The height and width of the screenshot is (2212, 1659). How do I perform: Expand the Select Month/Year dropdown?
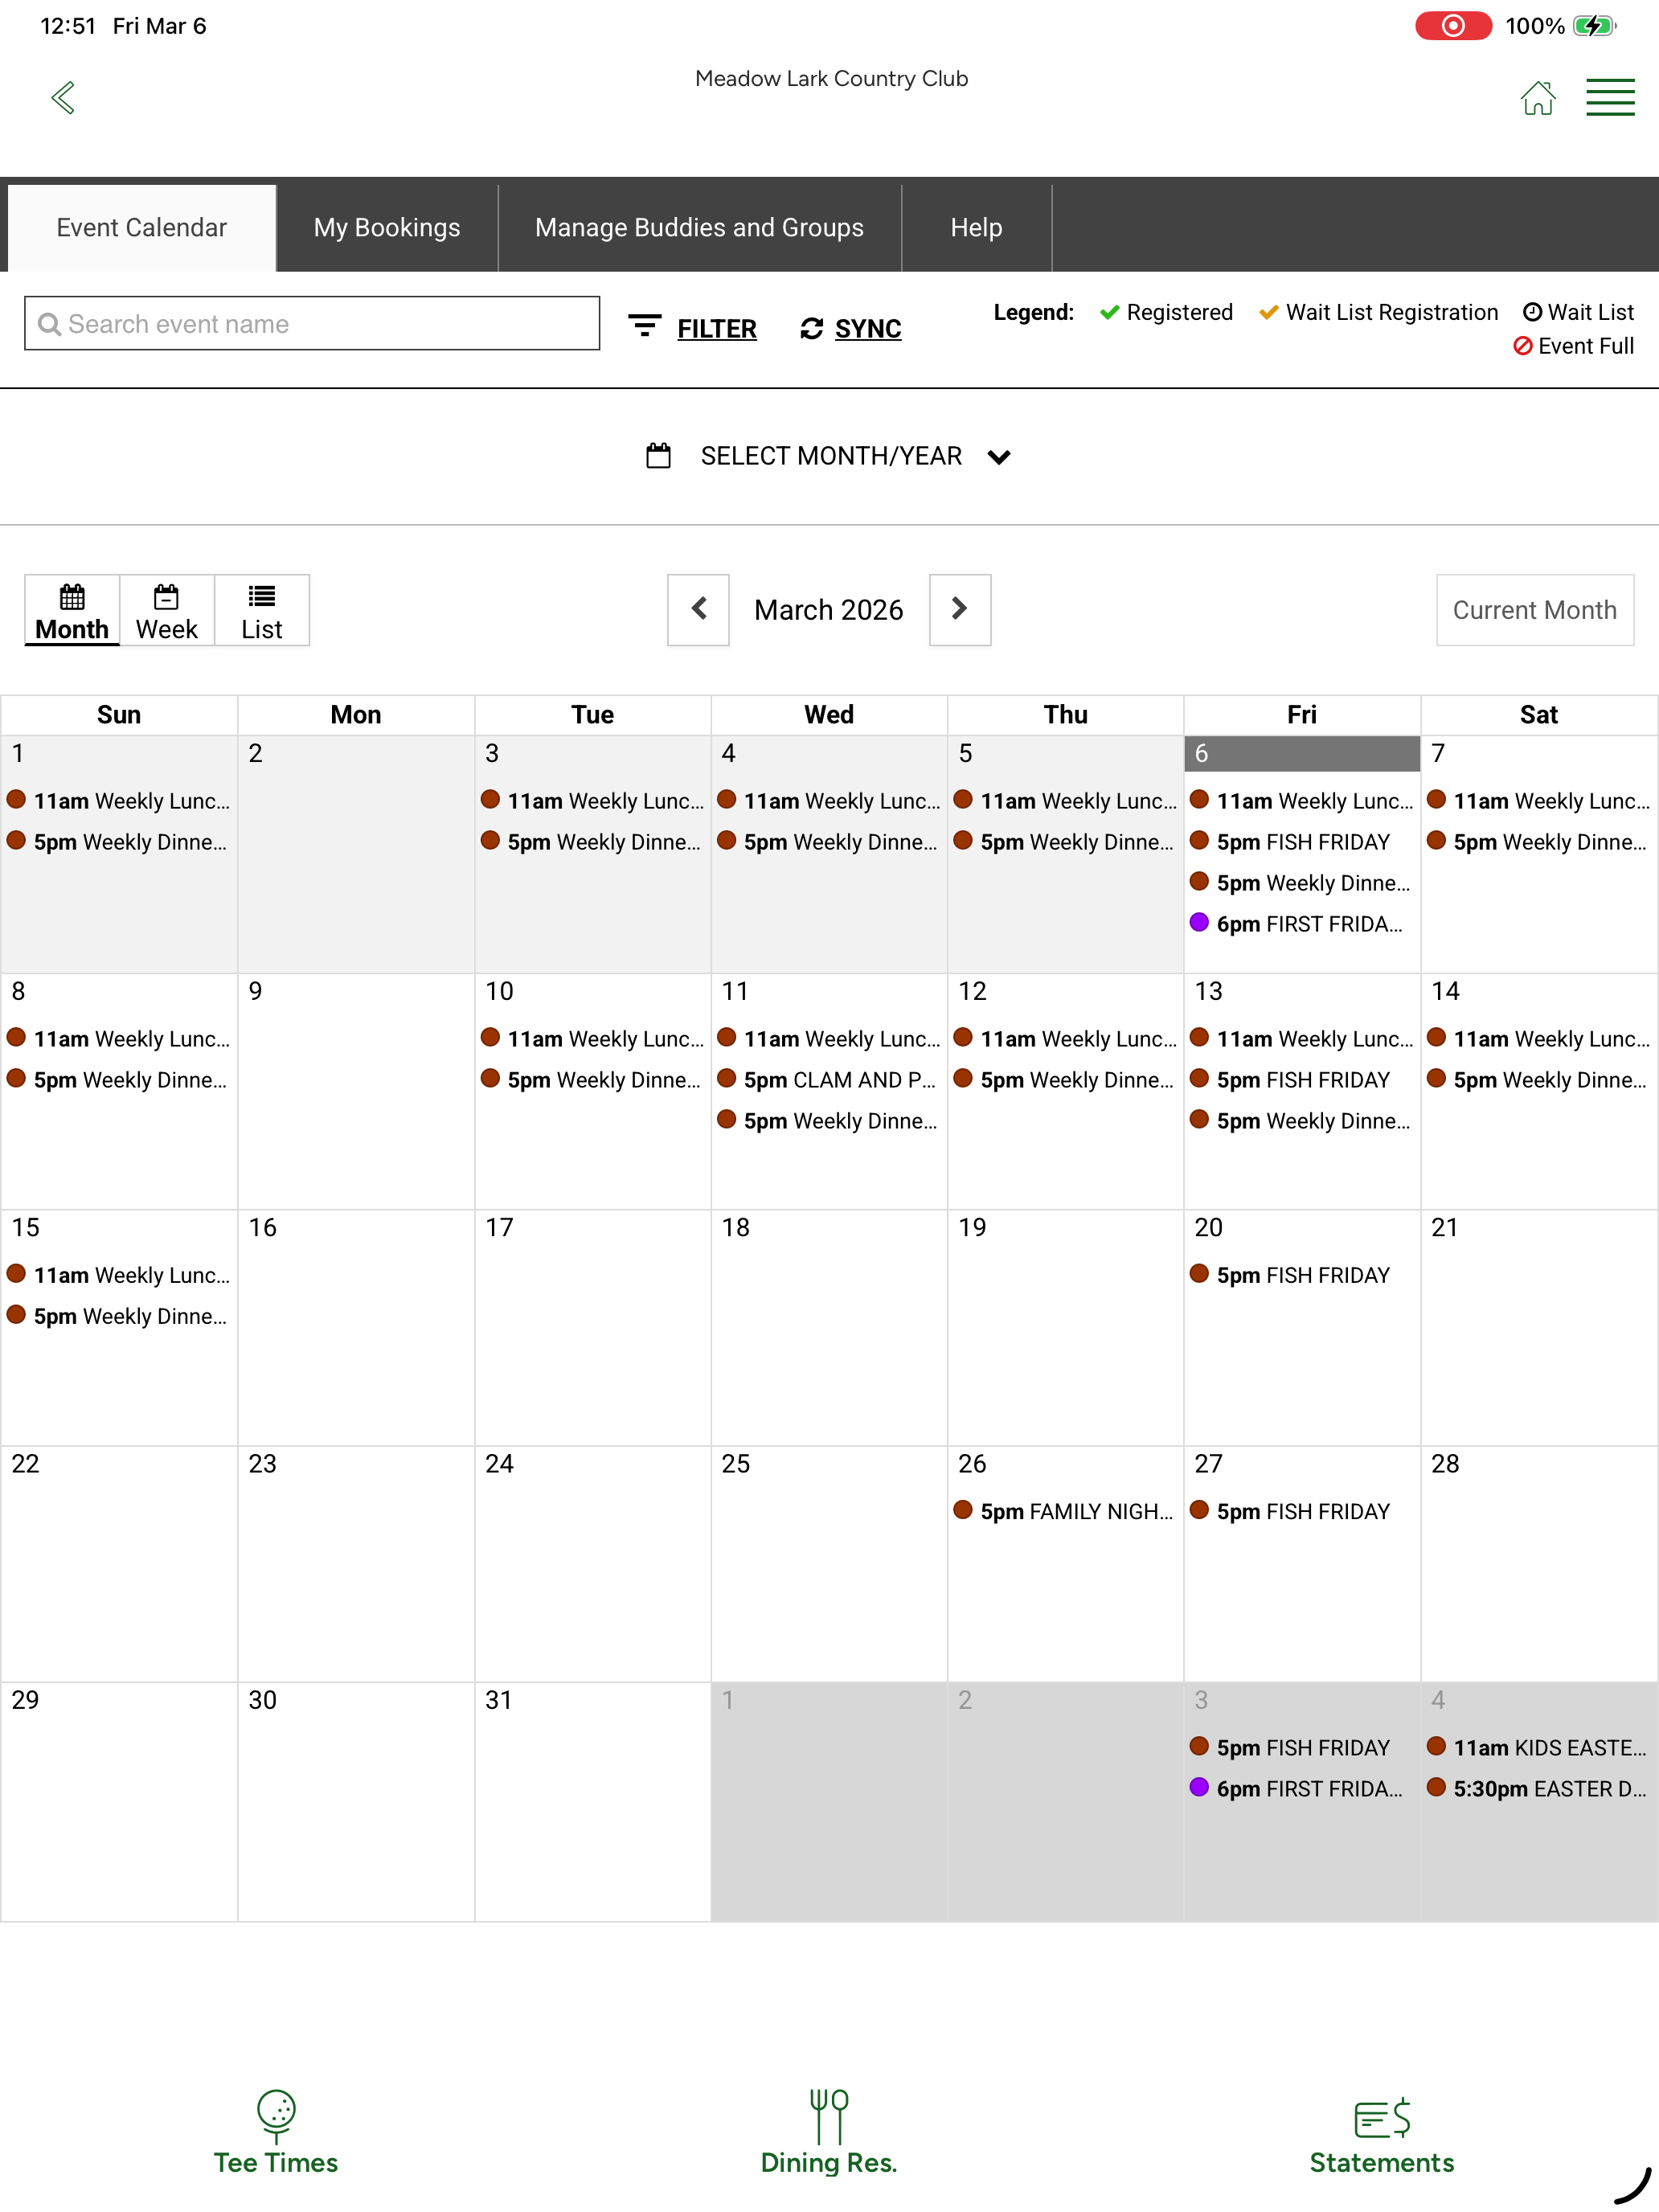point(829,456)
